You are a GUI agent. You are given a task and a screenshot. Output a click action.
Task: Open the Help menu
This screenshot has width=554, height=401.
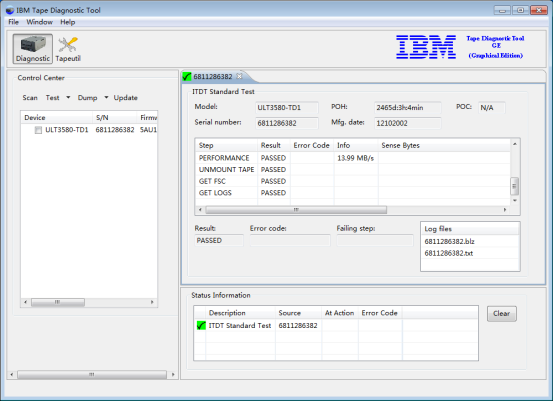tap(67, 22)
